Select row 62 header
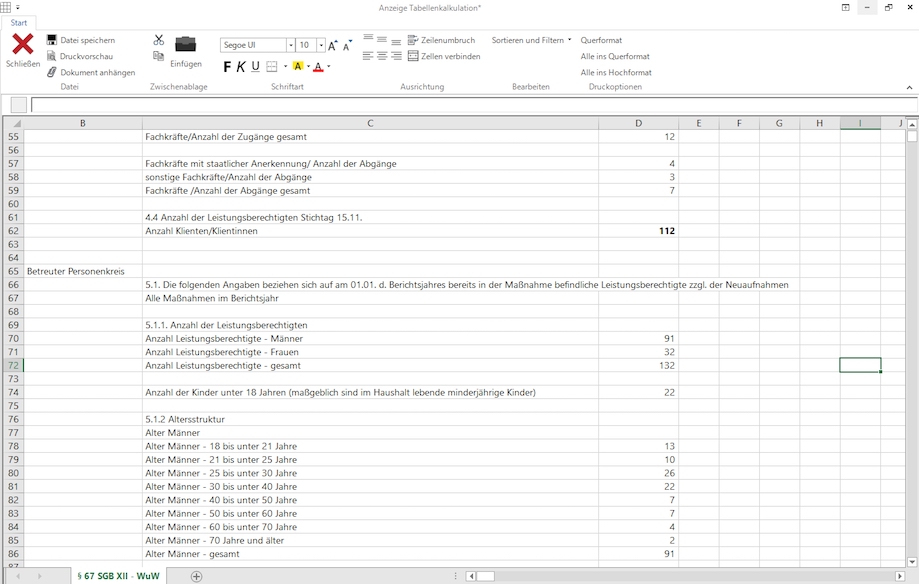This screenshot has width=919, height=584. point(13,231)
